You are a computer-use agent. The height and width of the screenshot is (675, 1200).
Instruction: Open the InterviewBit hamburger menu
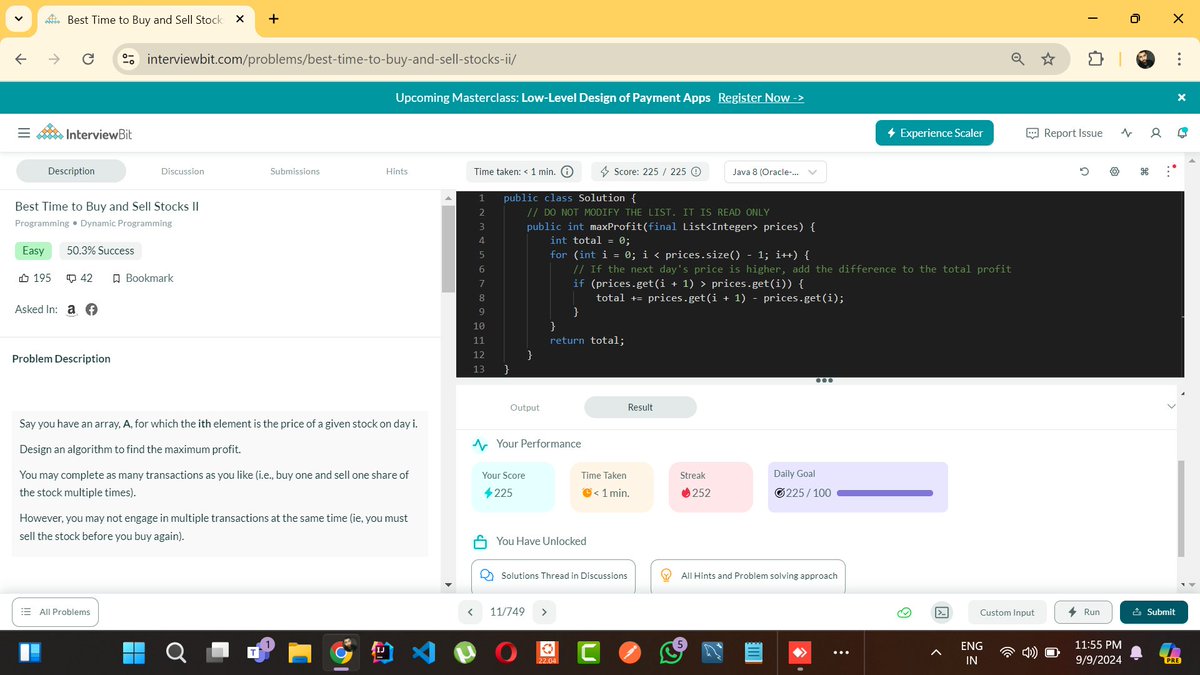coord(22,134)
